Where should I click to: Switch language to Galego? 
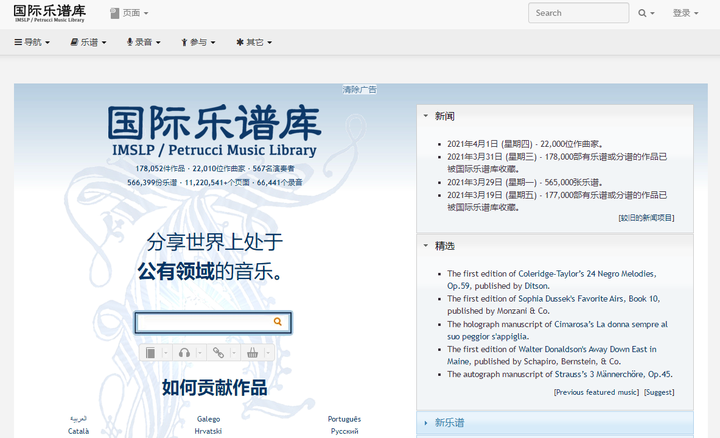pos(208,419)
